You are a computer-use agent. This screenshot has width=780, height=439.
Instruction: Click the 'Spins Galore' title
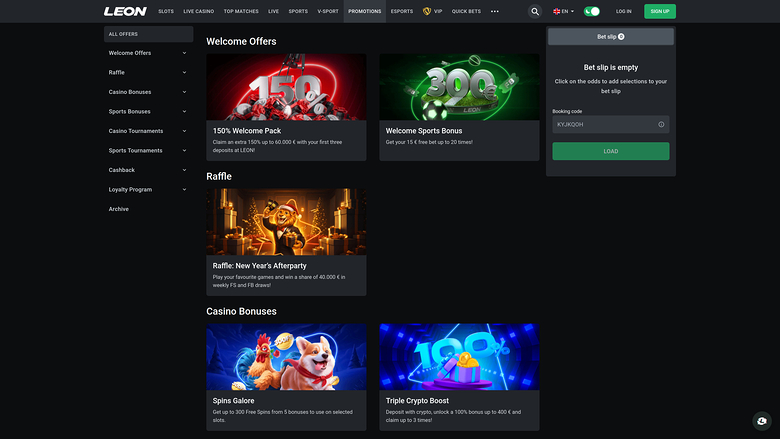[233, 401]
